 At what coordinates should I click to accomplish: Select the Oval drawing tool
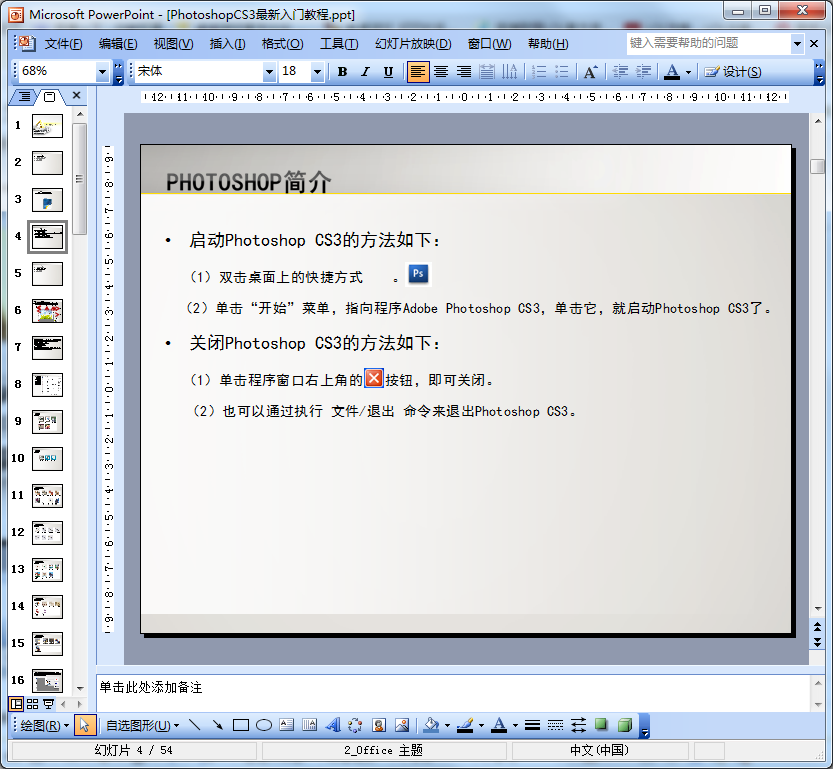264,726
